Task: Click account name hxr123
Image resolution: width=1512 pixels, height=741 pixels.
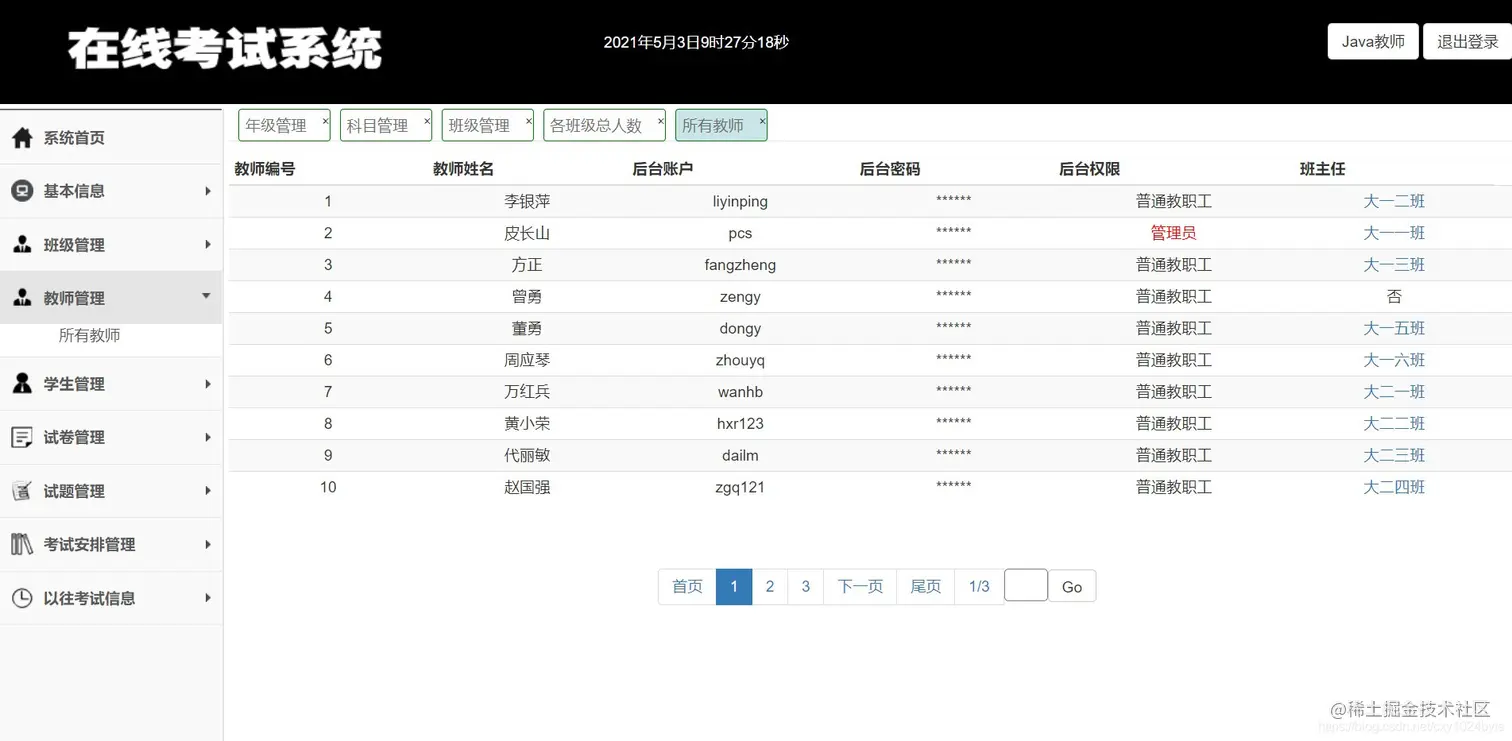Action: [740, 424]
